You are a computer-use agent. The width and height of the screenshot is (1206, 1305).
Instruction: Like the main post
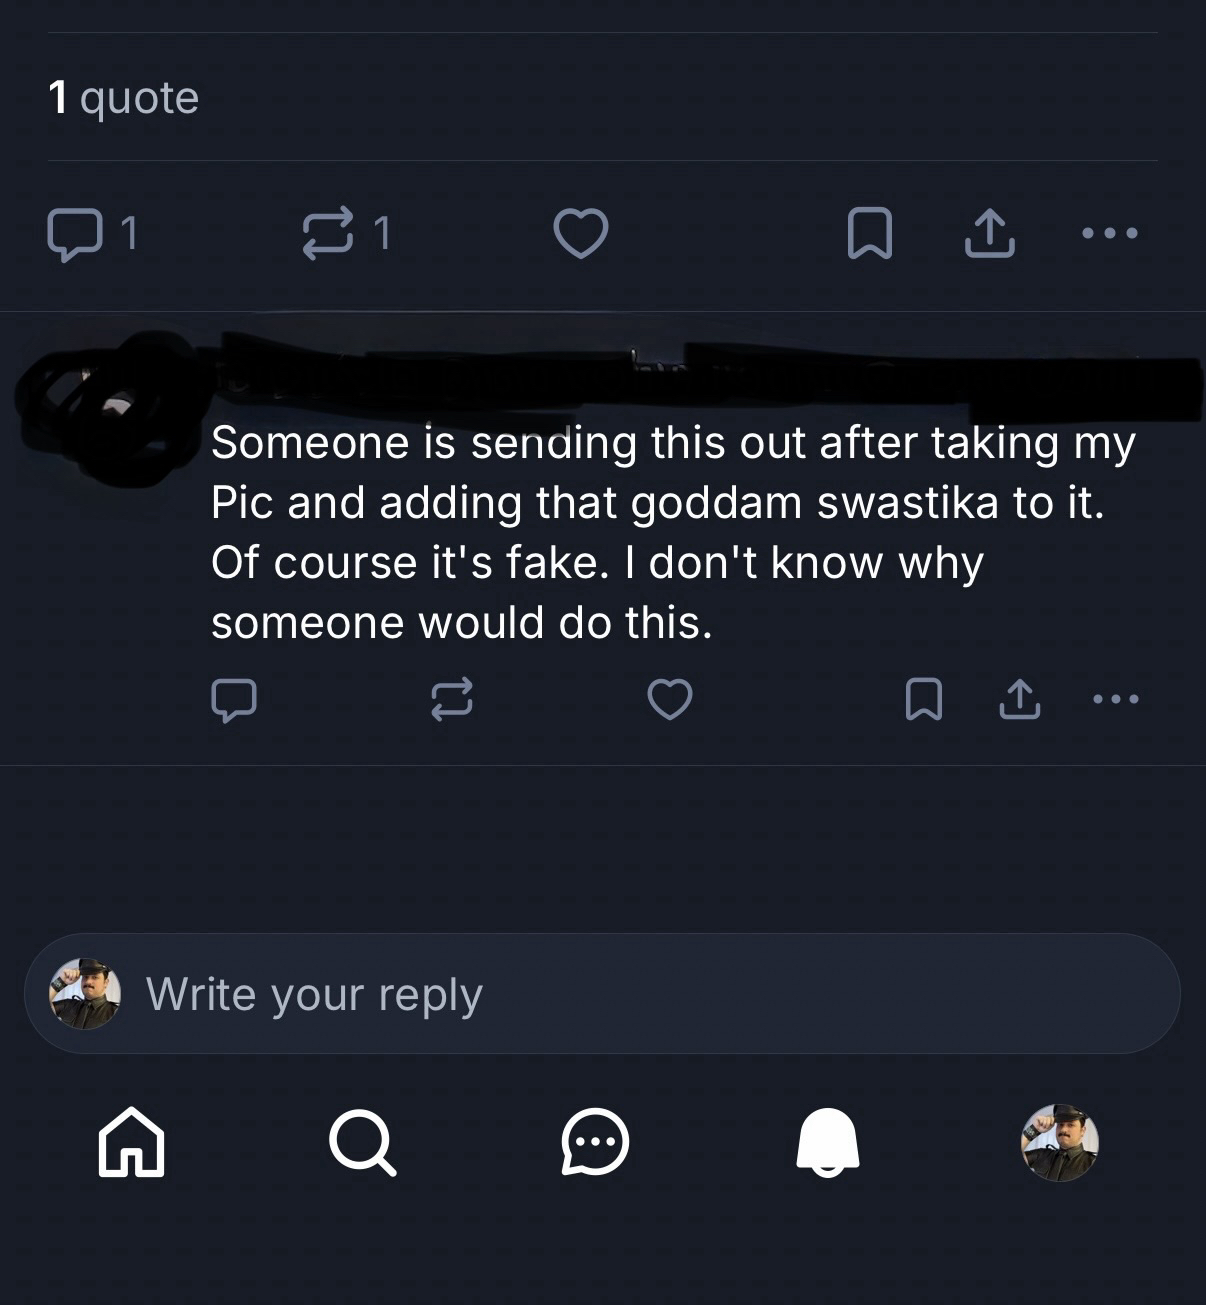pos(580,234)
